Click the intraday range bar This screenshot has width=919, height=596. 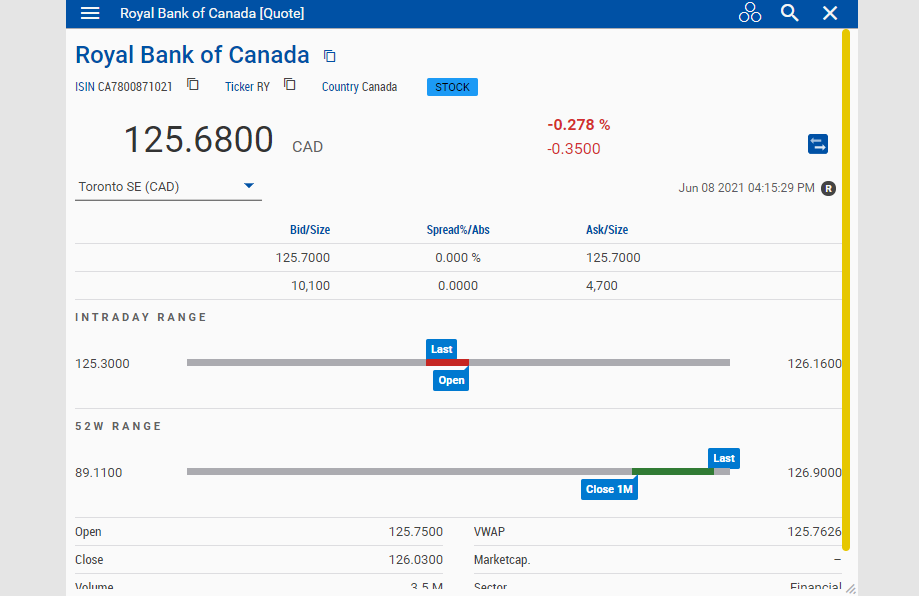pyautogui.click(x=458, y=363)
